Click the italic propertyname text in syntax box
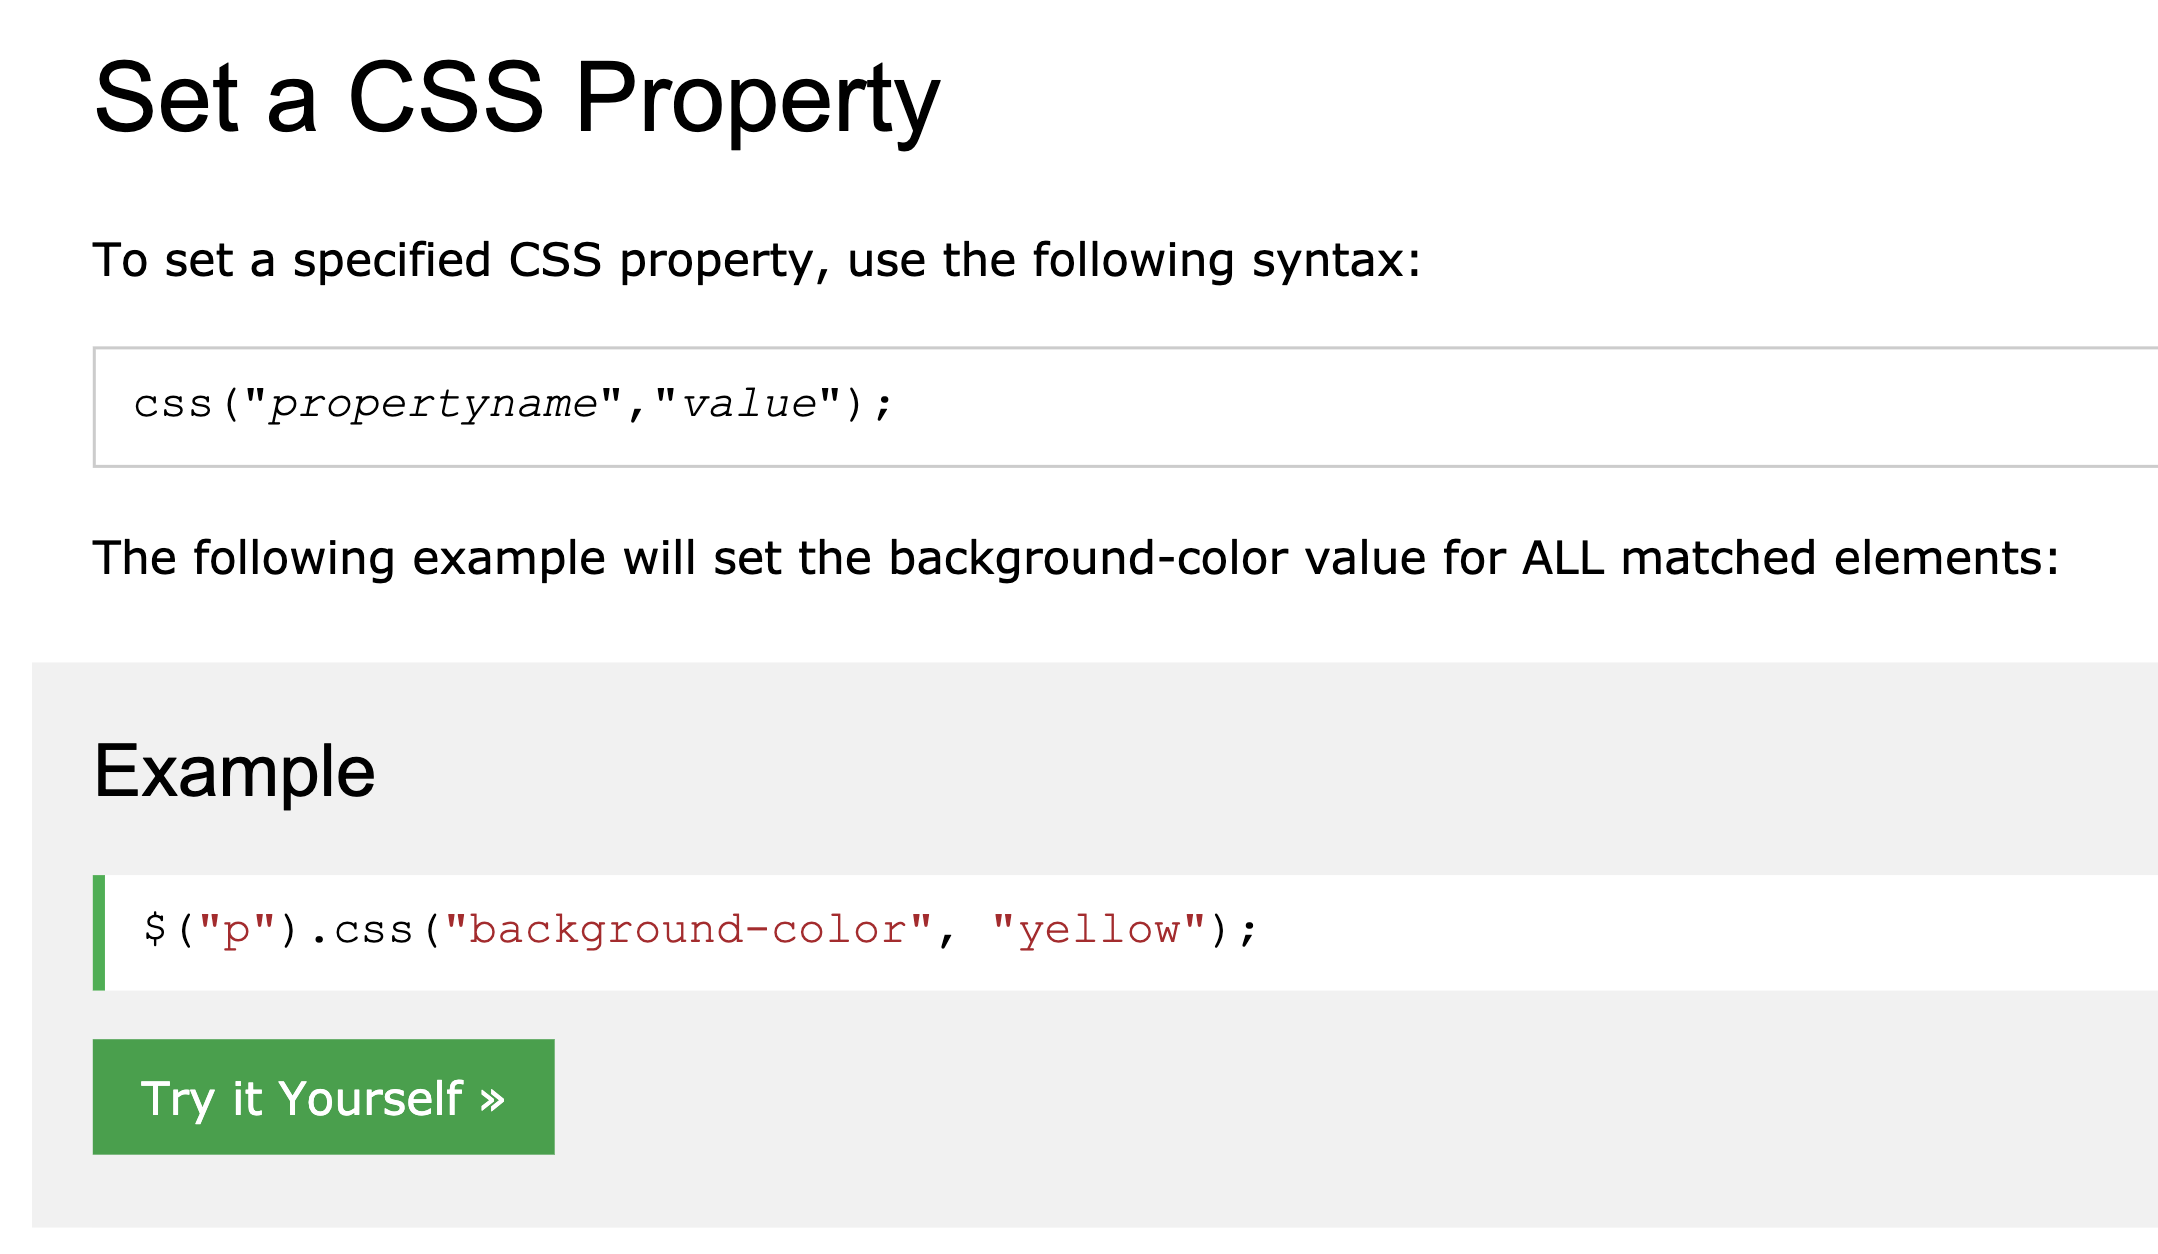This screenshot has height=1254, width=2158. click(433, 405)
